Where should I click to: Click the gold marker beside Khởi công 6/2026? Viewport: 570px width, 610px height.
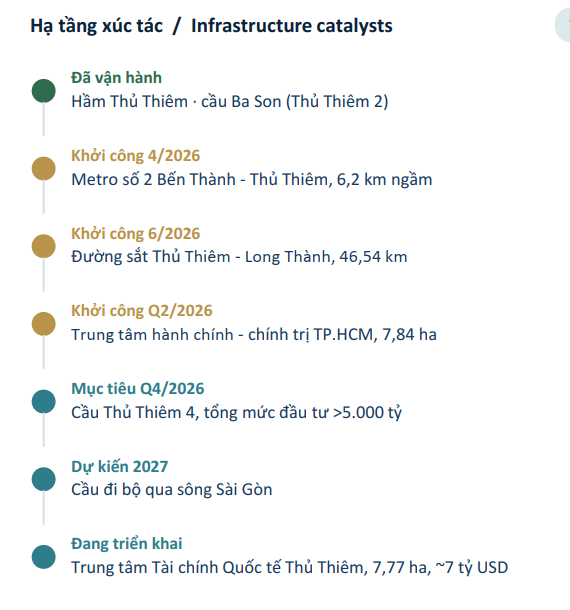tap(44, 246)
